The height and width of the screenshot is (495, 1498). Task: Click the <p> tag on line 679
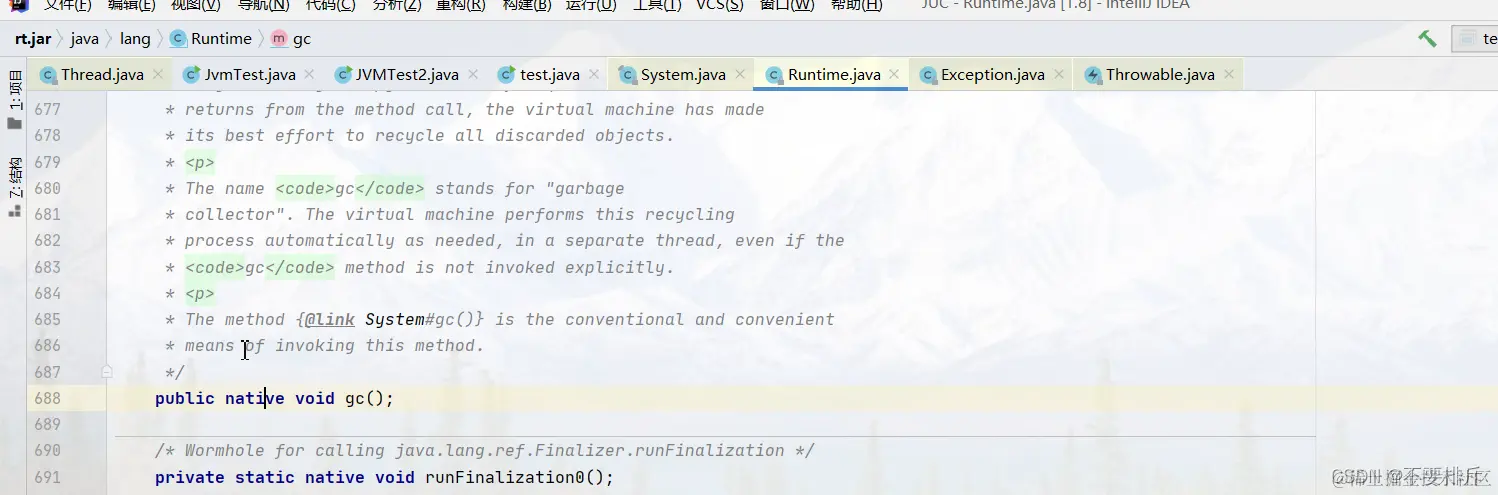200,162
